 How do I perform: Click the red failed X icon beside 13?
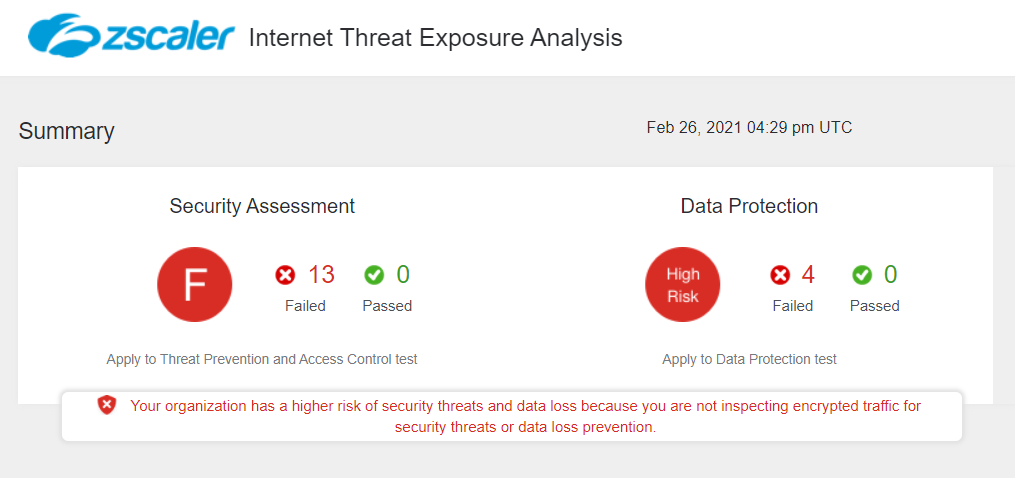[x=286, y=275]
